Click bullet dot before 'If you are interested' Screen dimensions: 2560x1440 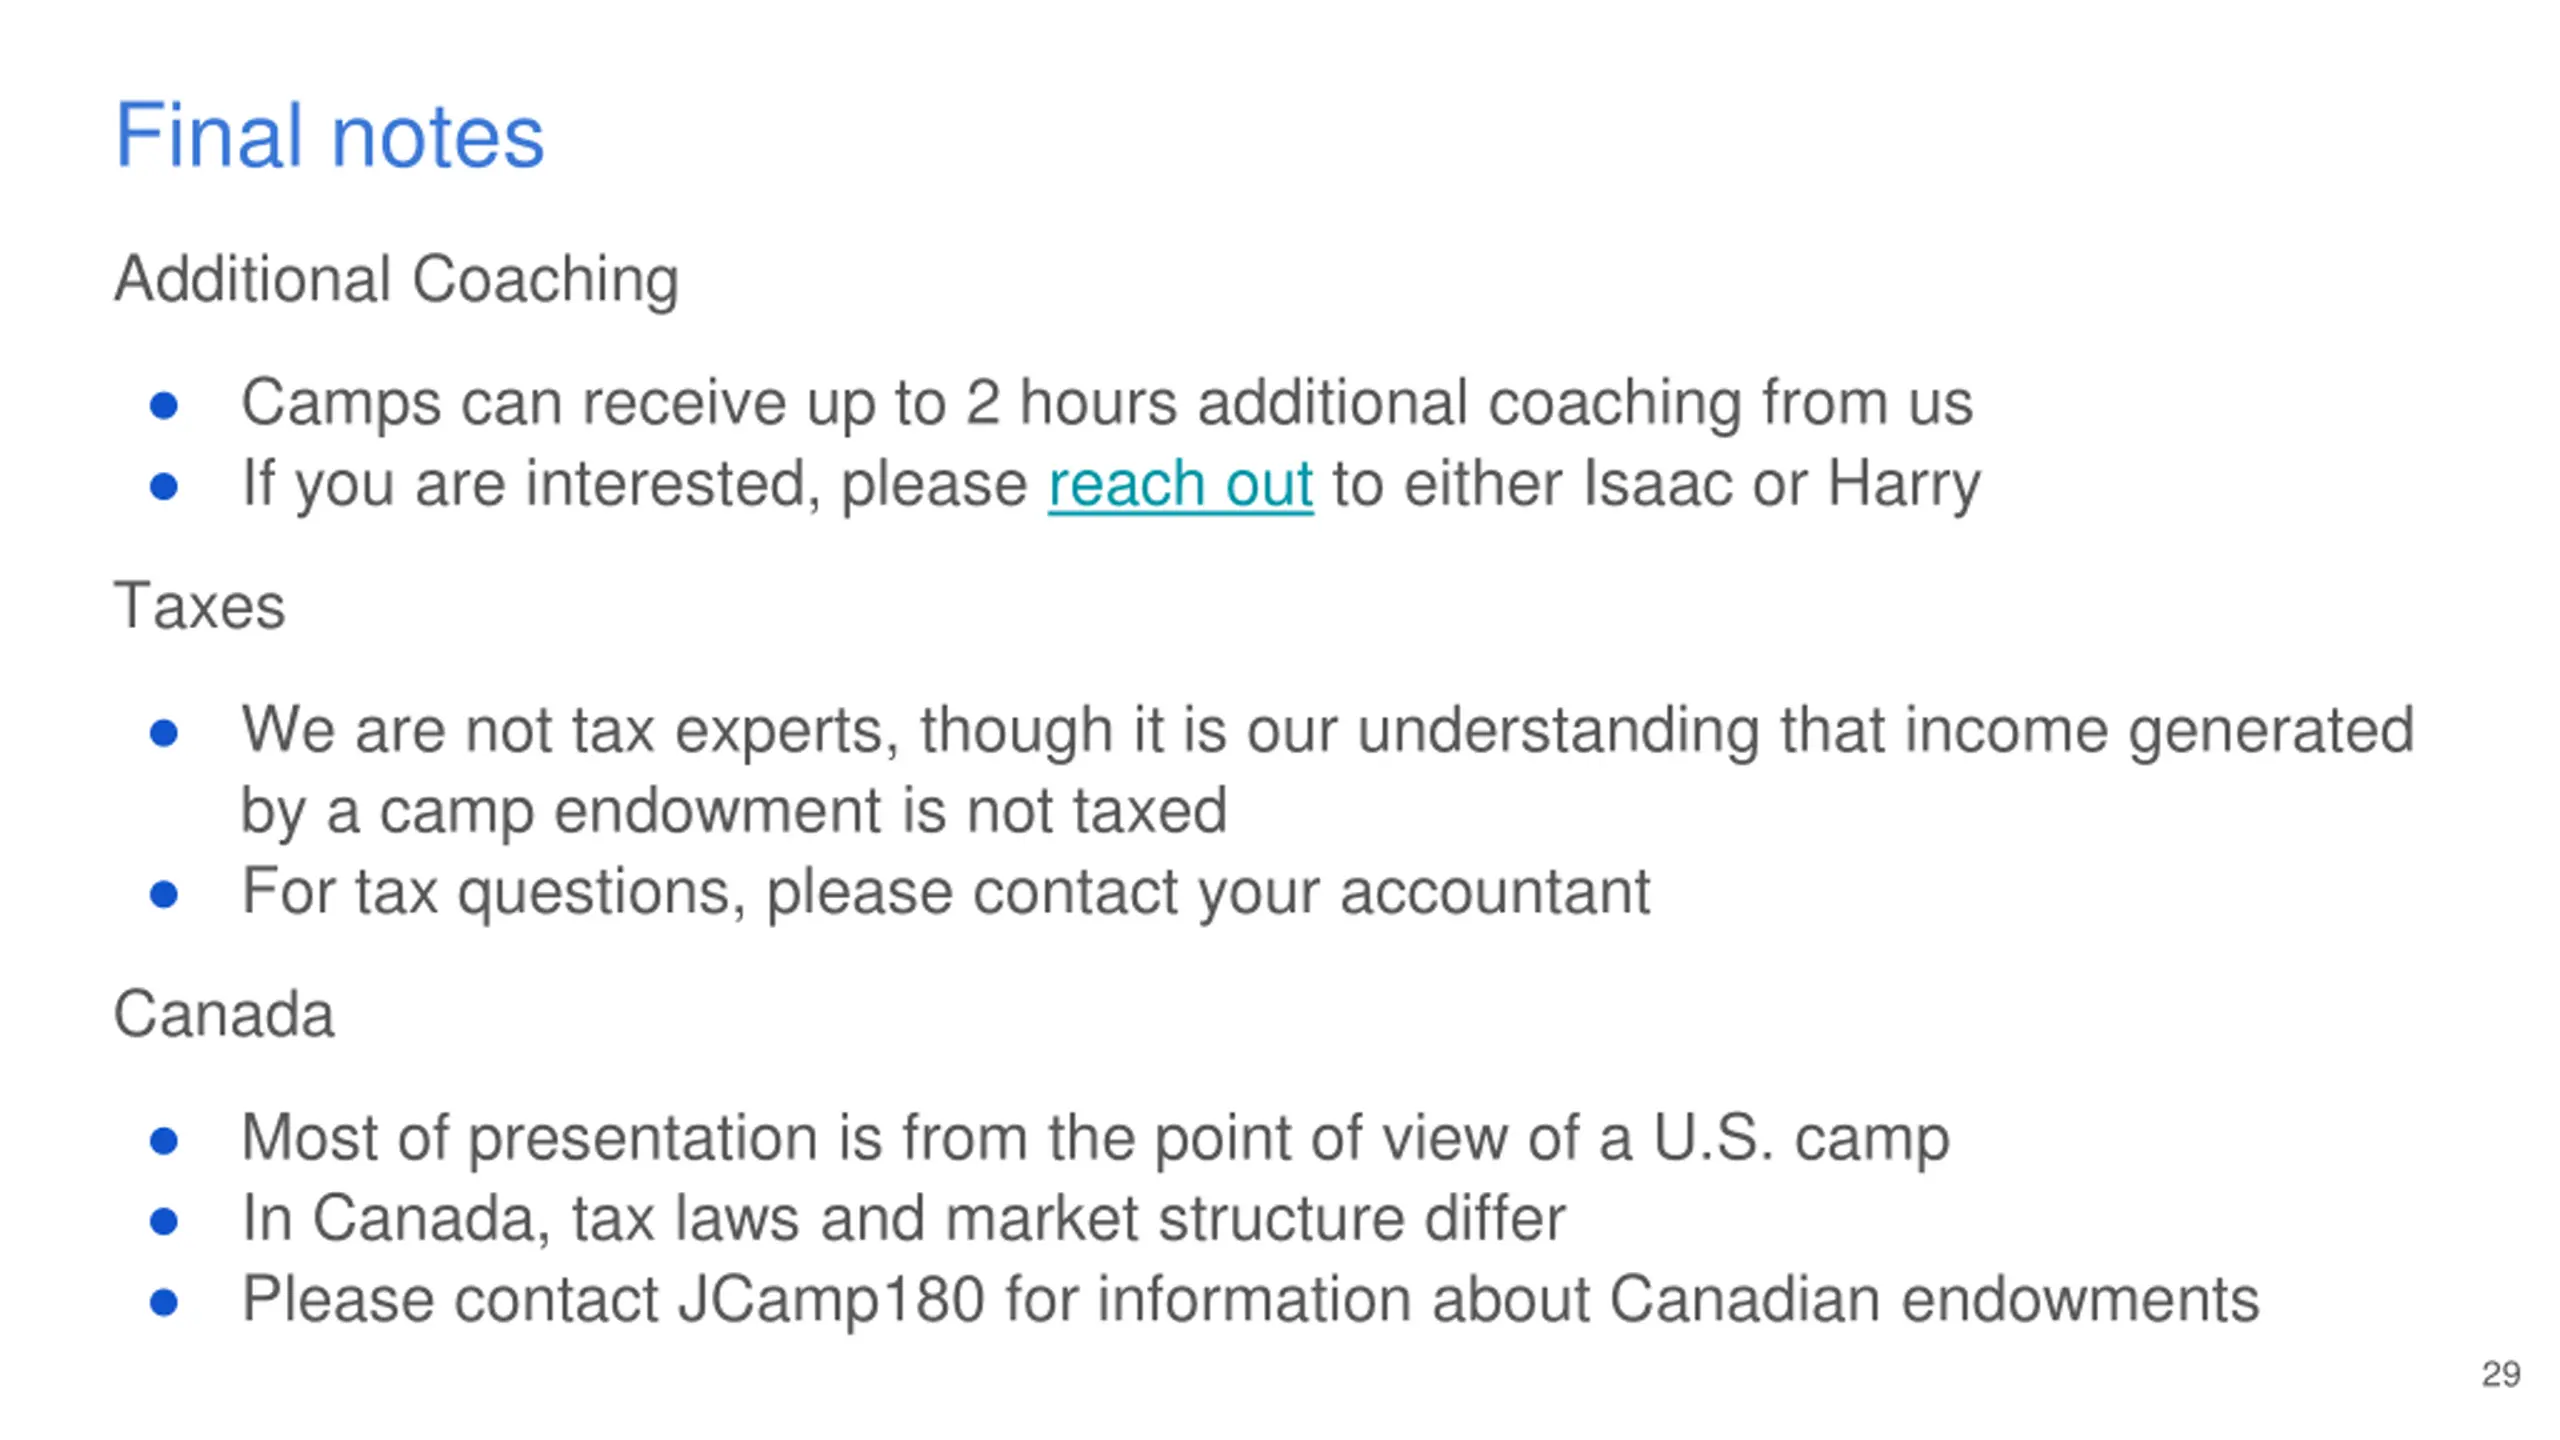click(163, 487)
